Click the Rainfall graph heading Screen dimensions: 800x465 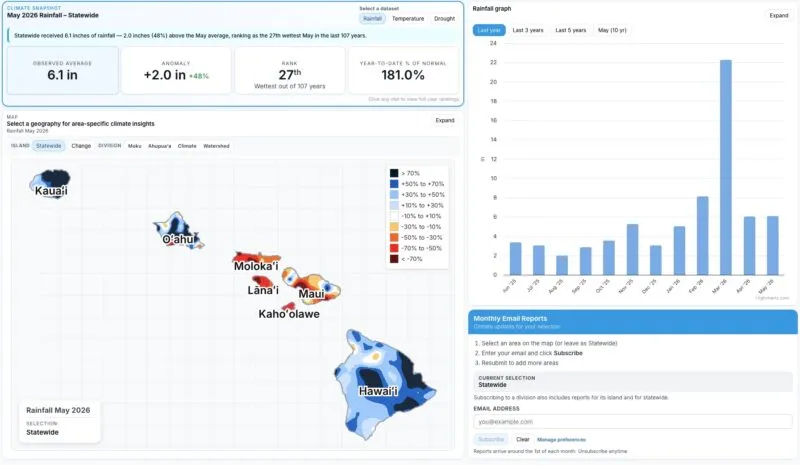pos(491,9)
